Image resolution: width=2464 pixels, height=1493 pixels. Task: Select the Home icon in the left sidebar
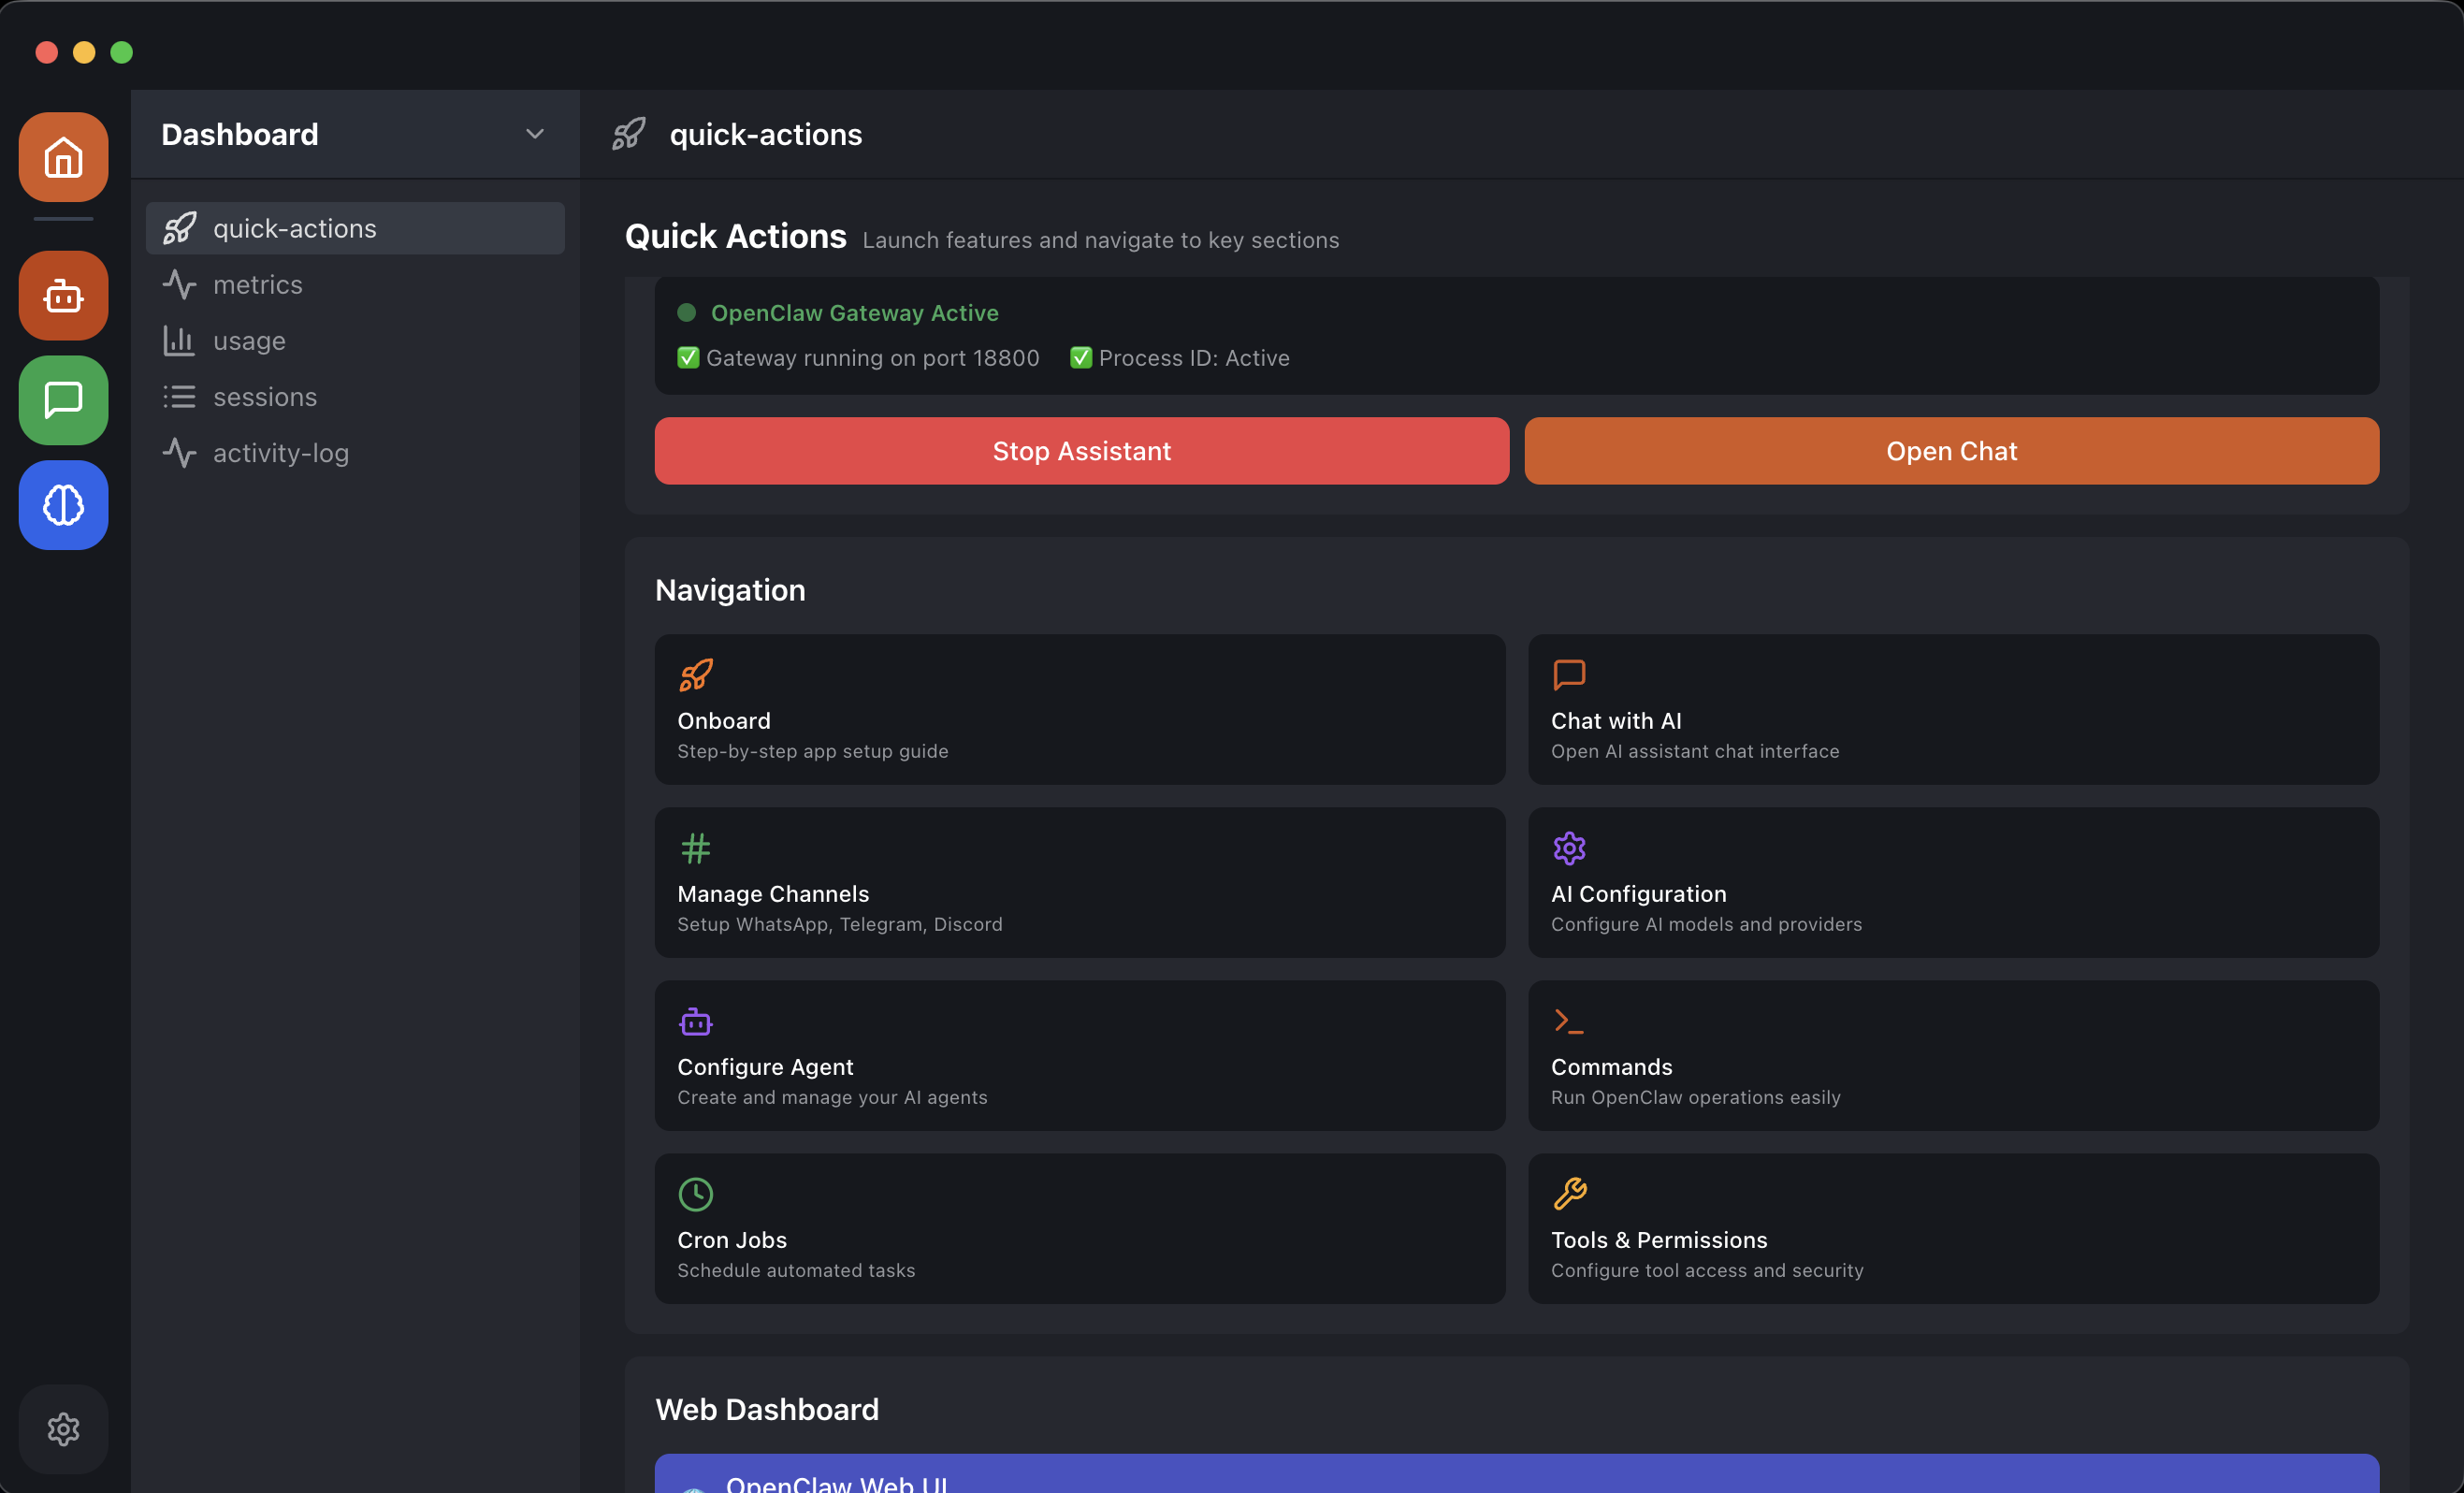click(62, 157)
